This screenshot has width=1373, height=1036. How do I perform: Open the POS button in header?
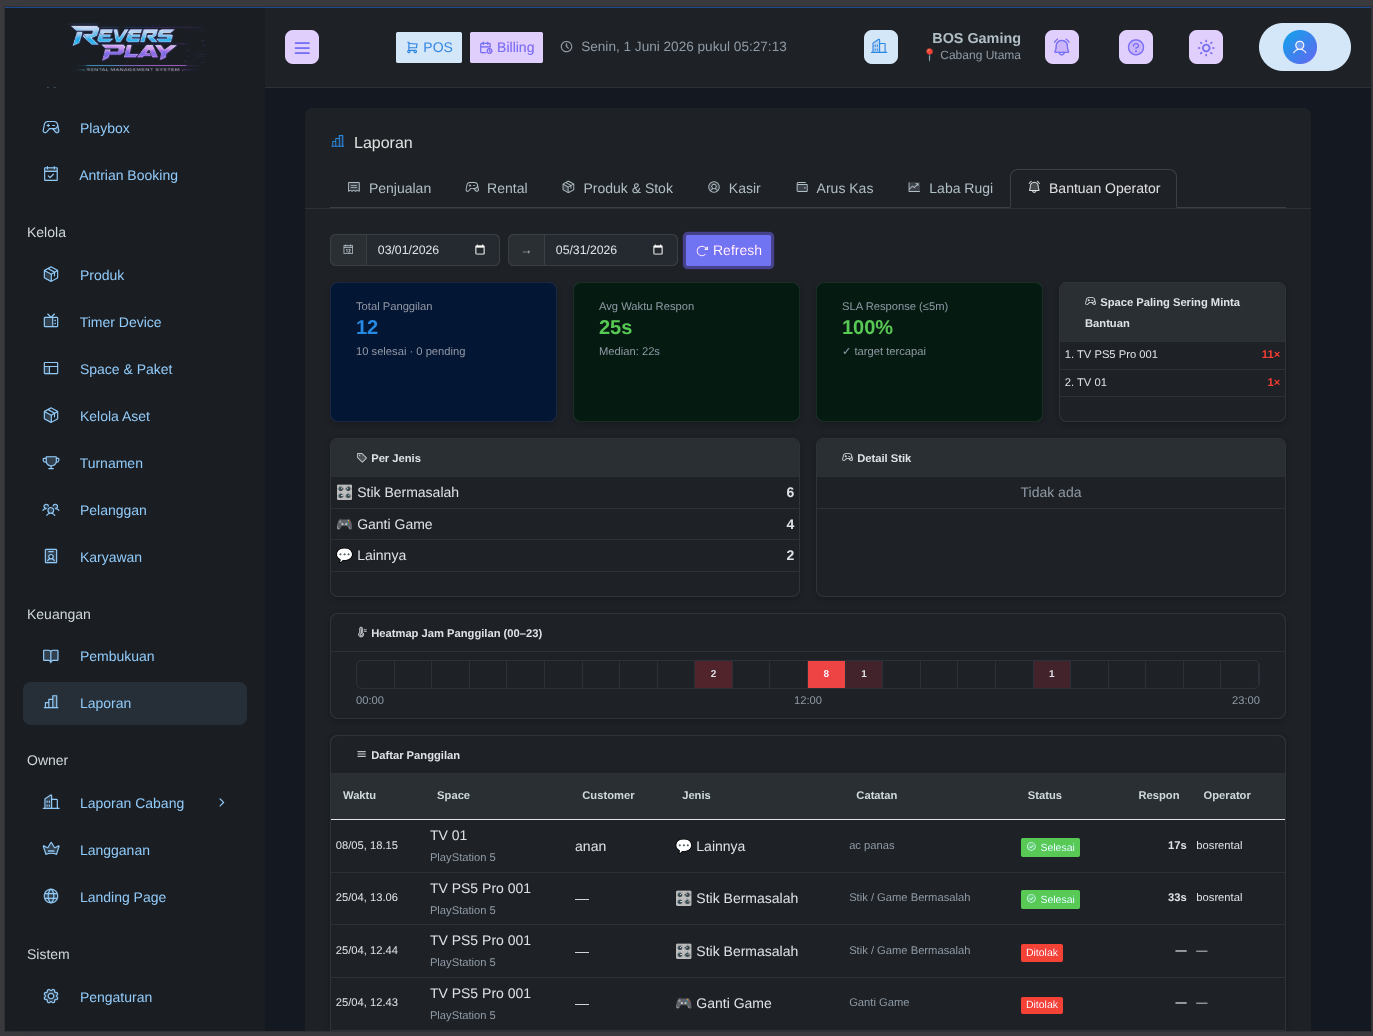(429, 47)
